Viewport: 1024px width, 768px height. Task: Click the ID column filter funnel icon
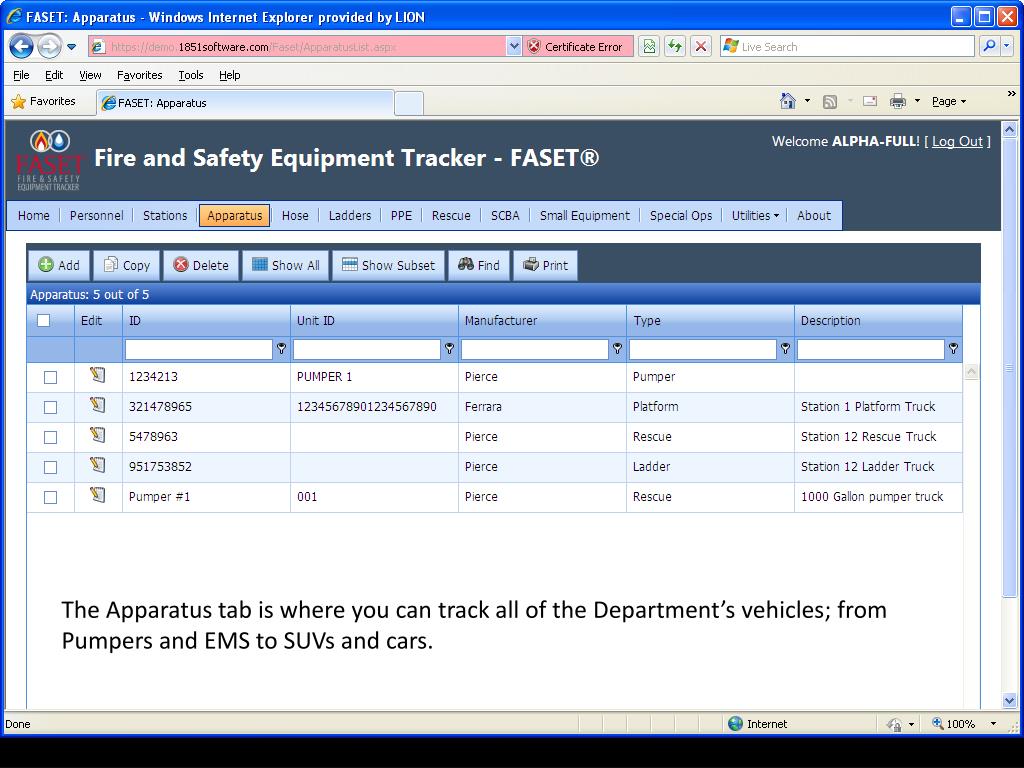click(x=281, y=349)
